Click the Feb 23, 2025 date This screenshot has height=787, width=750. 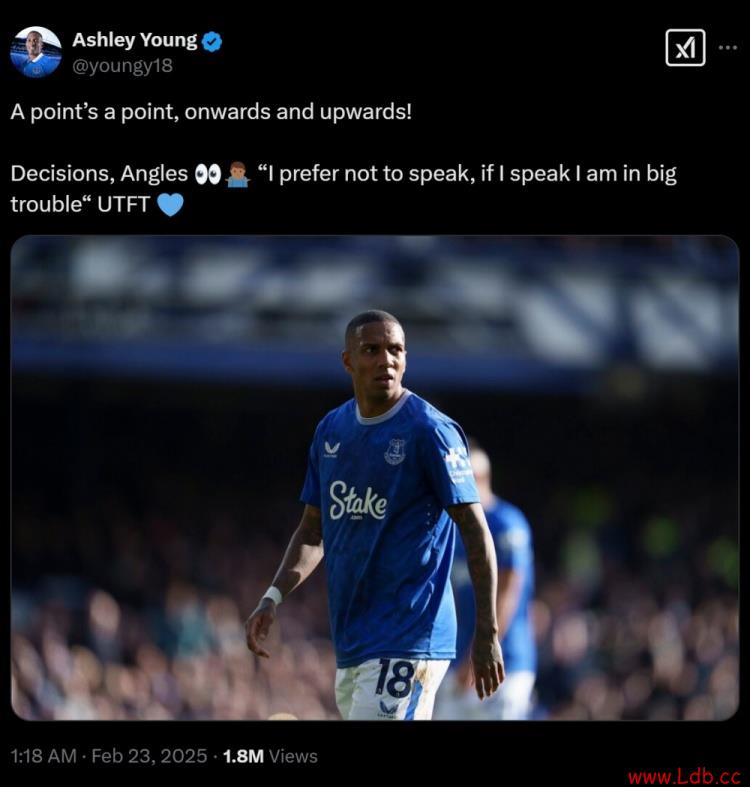click(x=149, y=756)
